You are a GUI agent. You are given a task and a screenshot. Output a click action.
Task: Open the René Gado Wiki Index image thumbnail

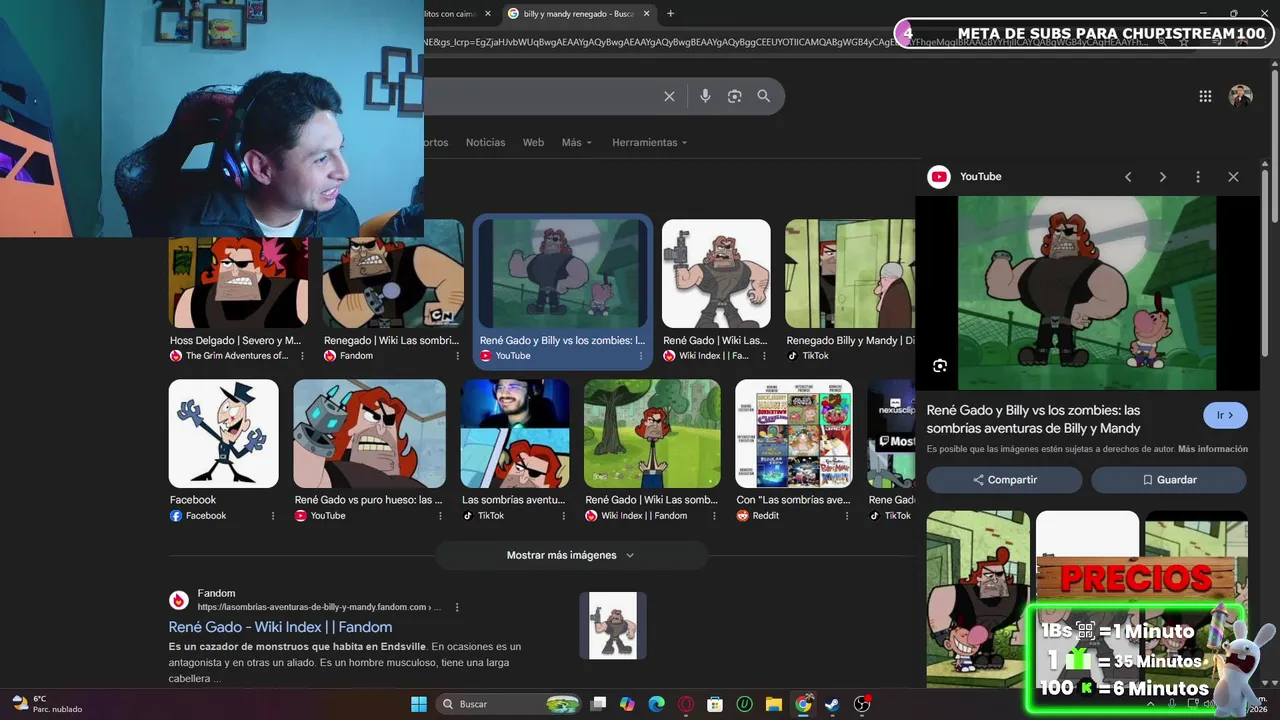716,273
